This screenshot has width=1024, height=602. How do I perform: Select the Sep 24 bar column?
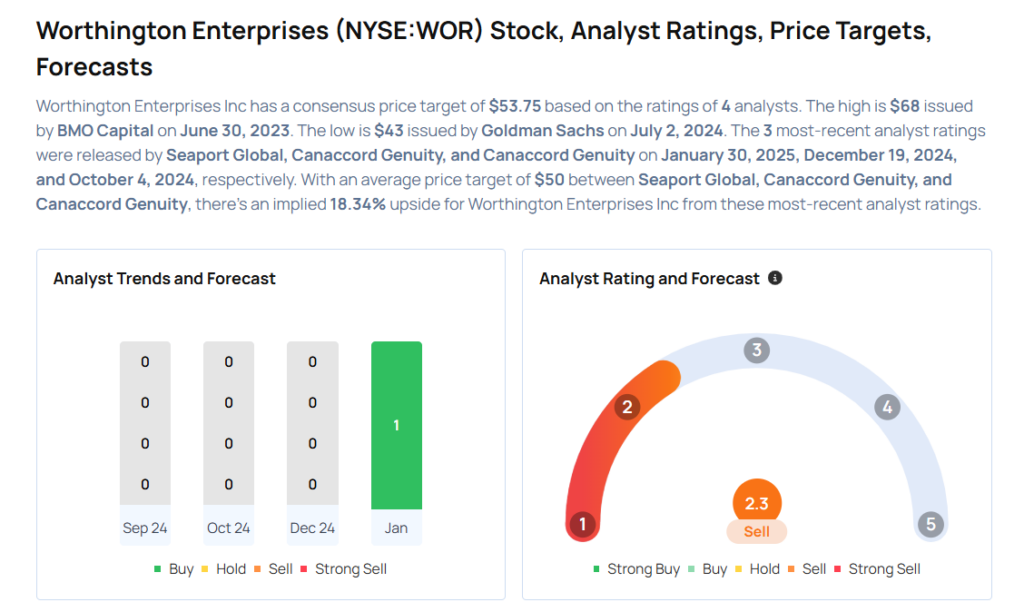(x=145, y=424)
